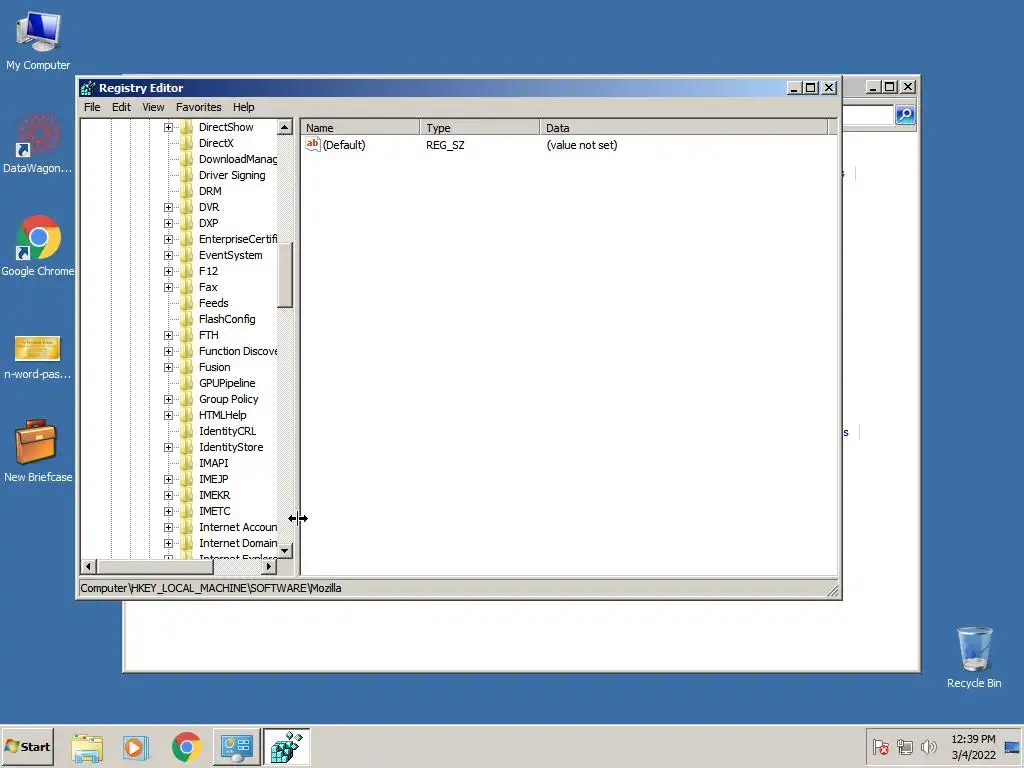The height and width of the screenshot is (768, 1024).
Task: Expand the Fusion key
Action: 168,368
